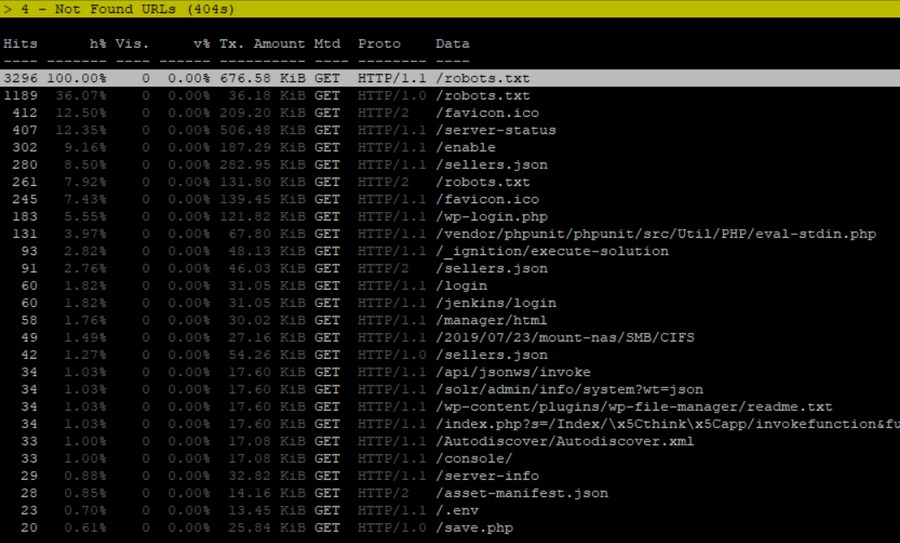Click the '676.58 KiB' transfer amount
Image resolution: width=900 pixels, height=543 pixels.
(262, 78)
